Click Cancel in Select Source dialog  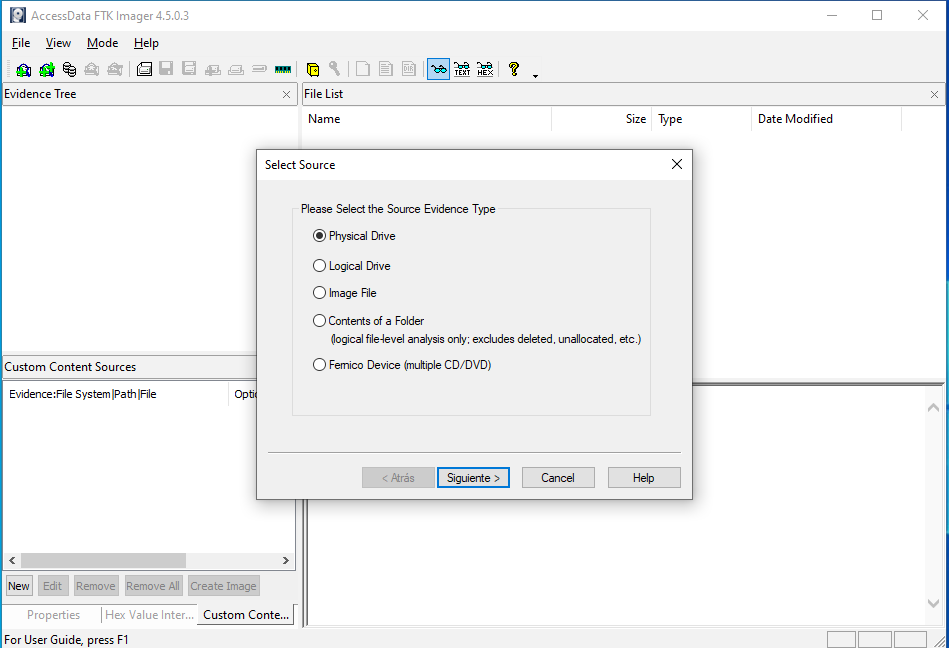coord(558,477)
